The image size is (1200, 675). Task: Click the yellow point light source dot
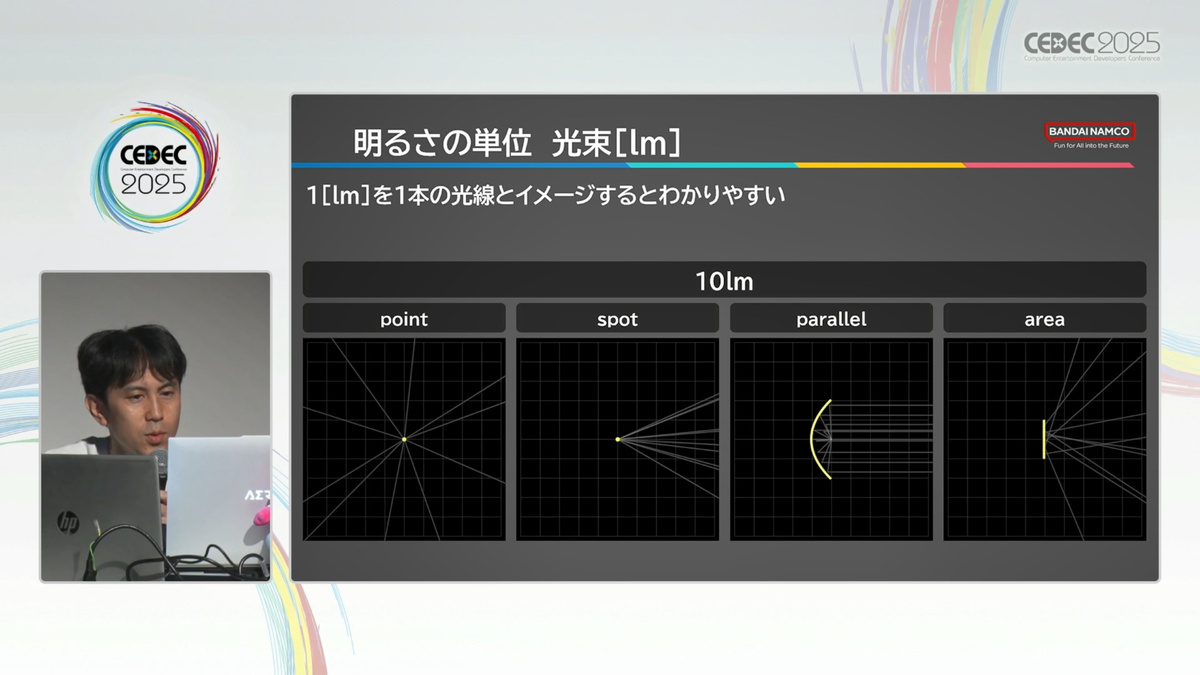click(x=404, y=439)
